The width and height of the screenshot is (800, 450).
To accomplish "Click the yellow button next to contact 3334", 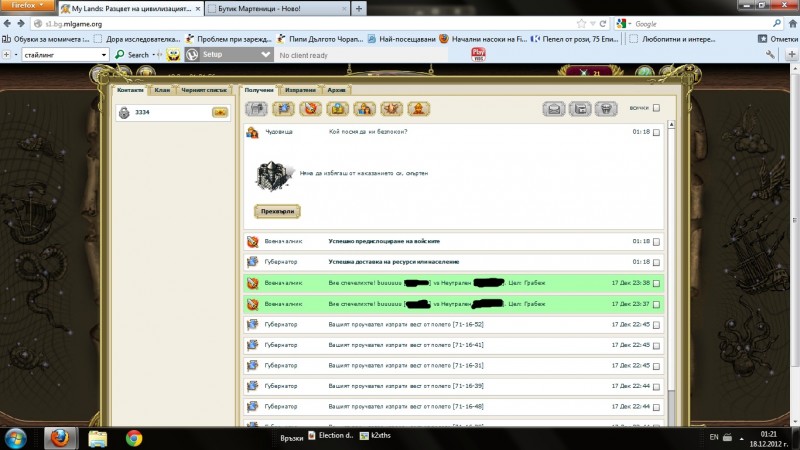I will coord(220,113).
